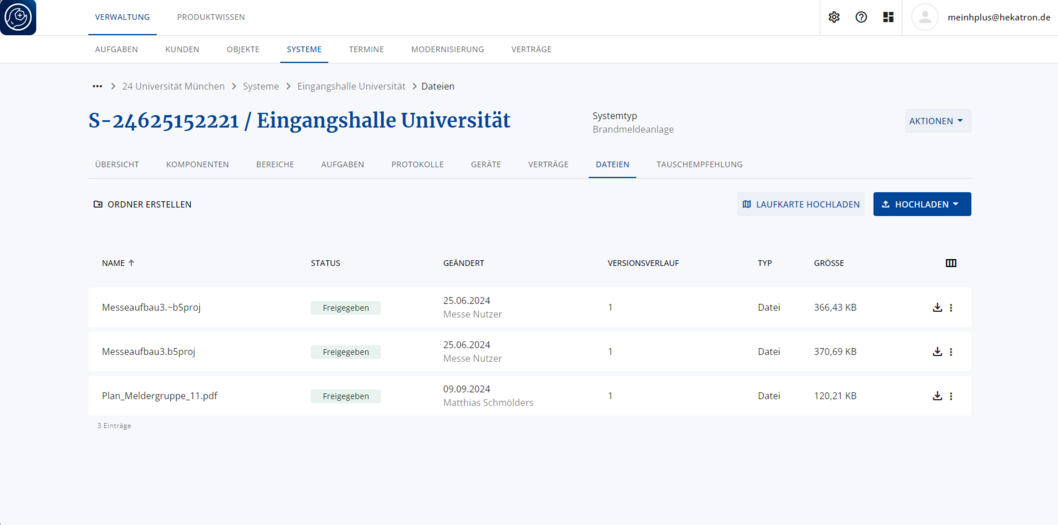Select the AUFGABEN system tab

click(x=343, y=165)
